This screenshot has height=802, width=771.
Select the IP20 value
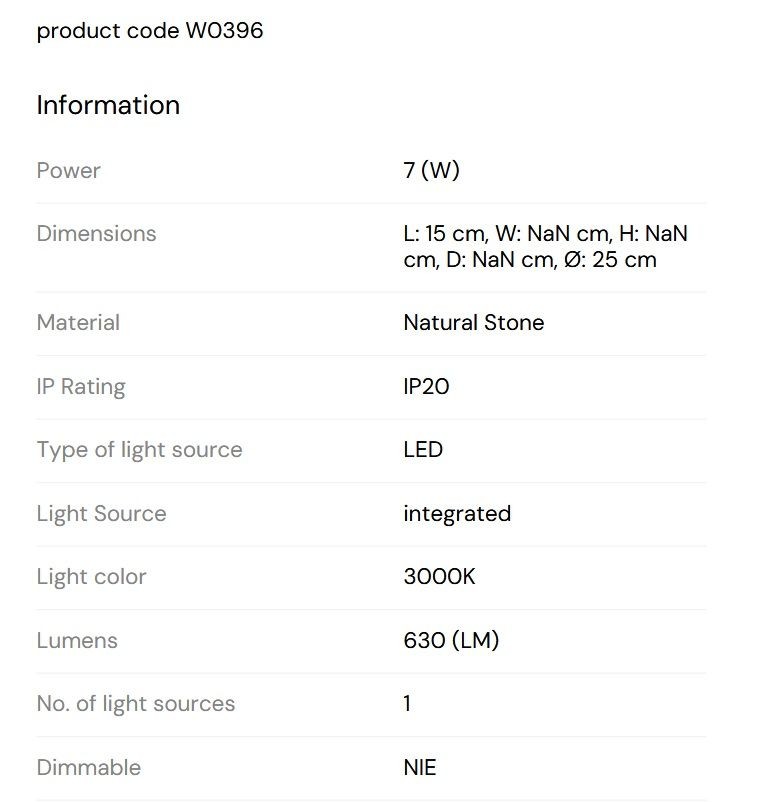[426, 387]
